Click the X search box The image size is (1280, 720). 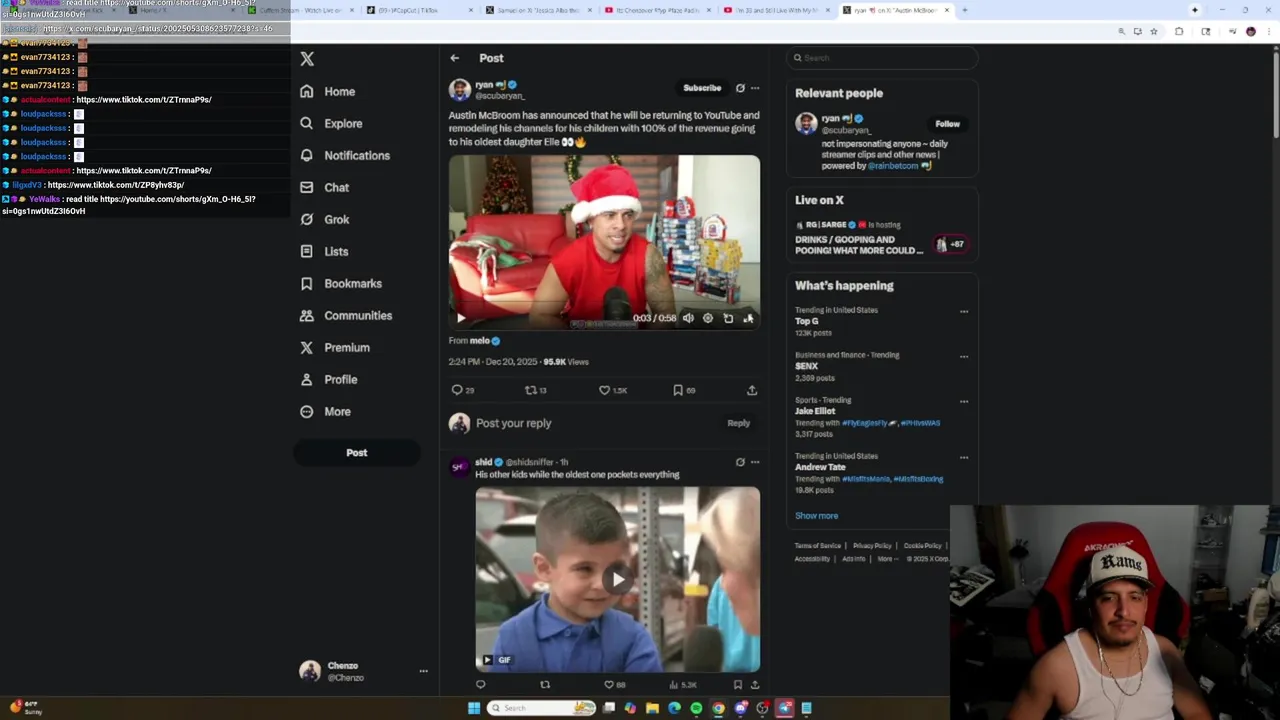point(882,58)
